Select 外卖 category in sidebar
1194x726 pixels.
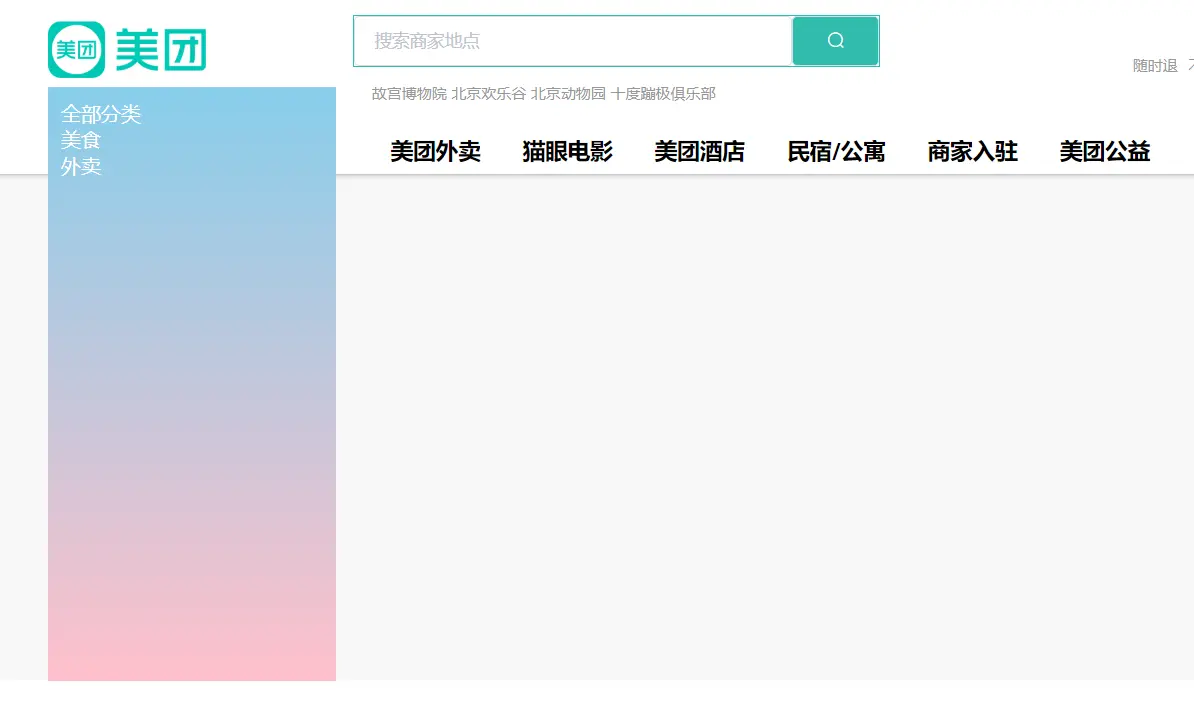coord(81,166)
